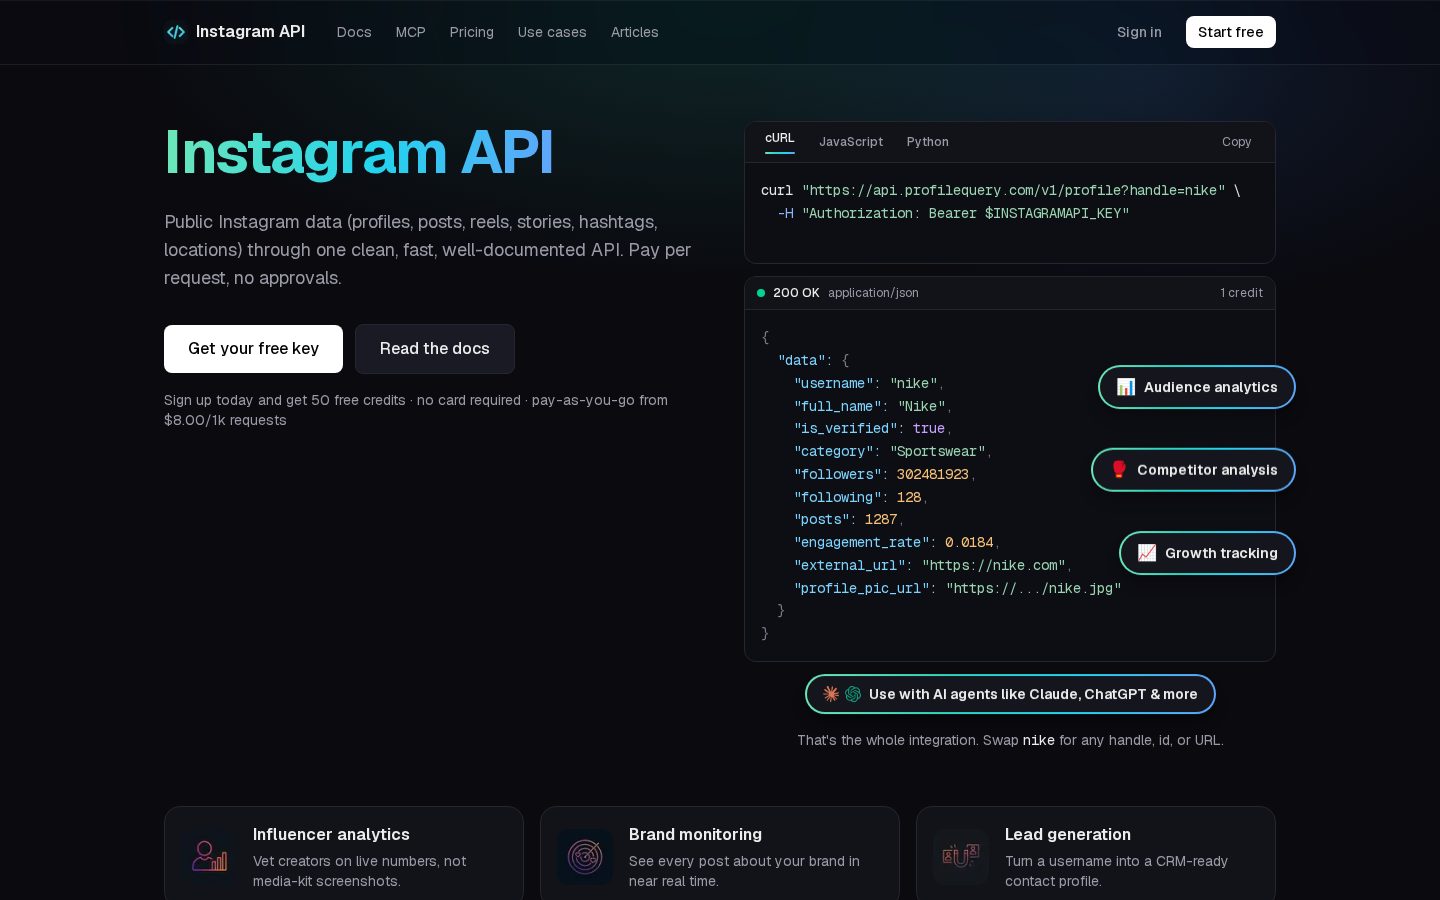Screen dimensions: 1440x900
Task: Open the Competitor analysis pill
Action: click(1193, 470)
